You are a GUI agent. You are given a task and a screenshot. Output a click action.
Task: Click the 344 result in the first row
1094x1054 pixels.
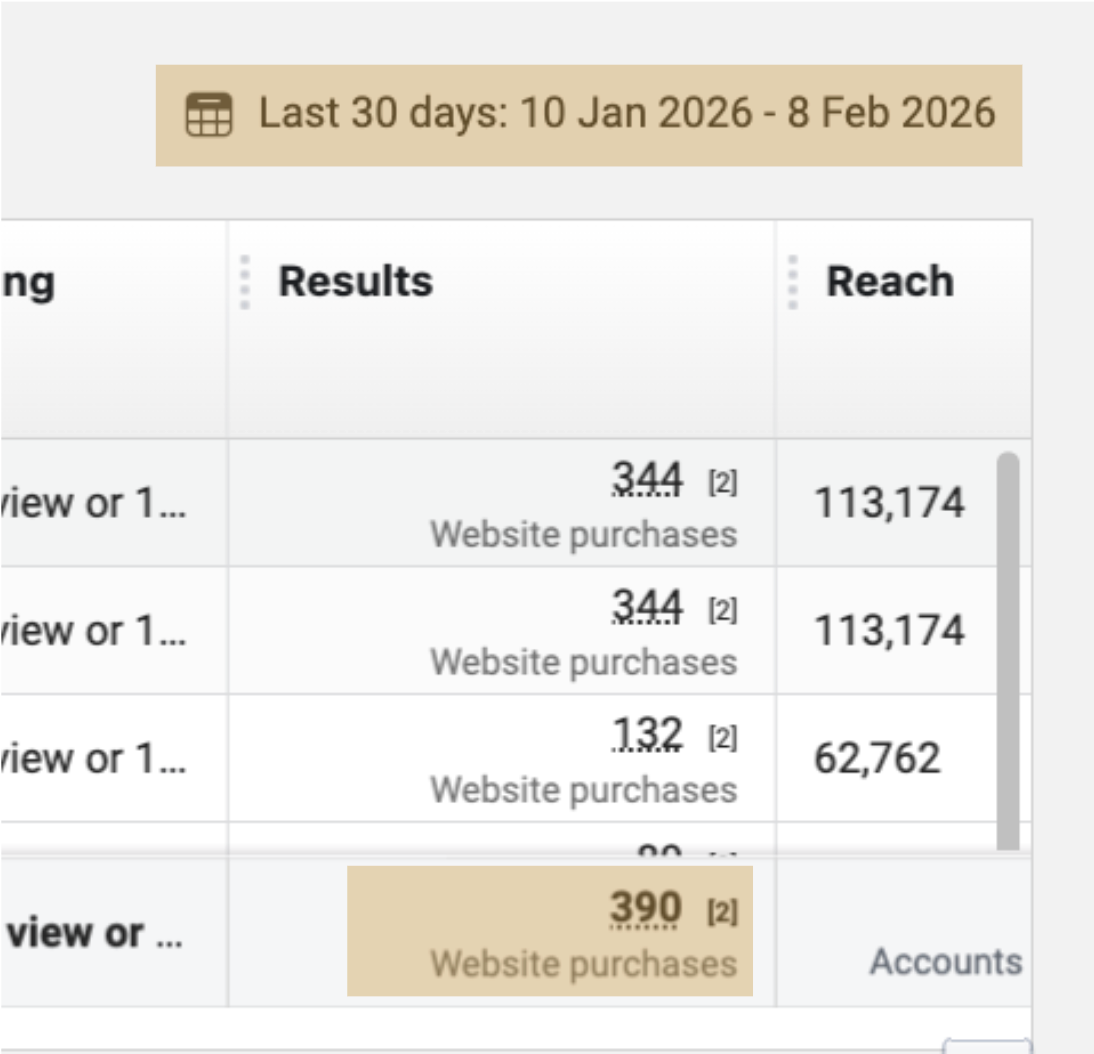coord(647,481)
